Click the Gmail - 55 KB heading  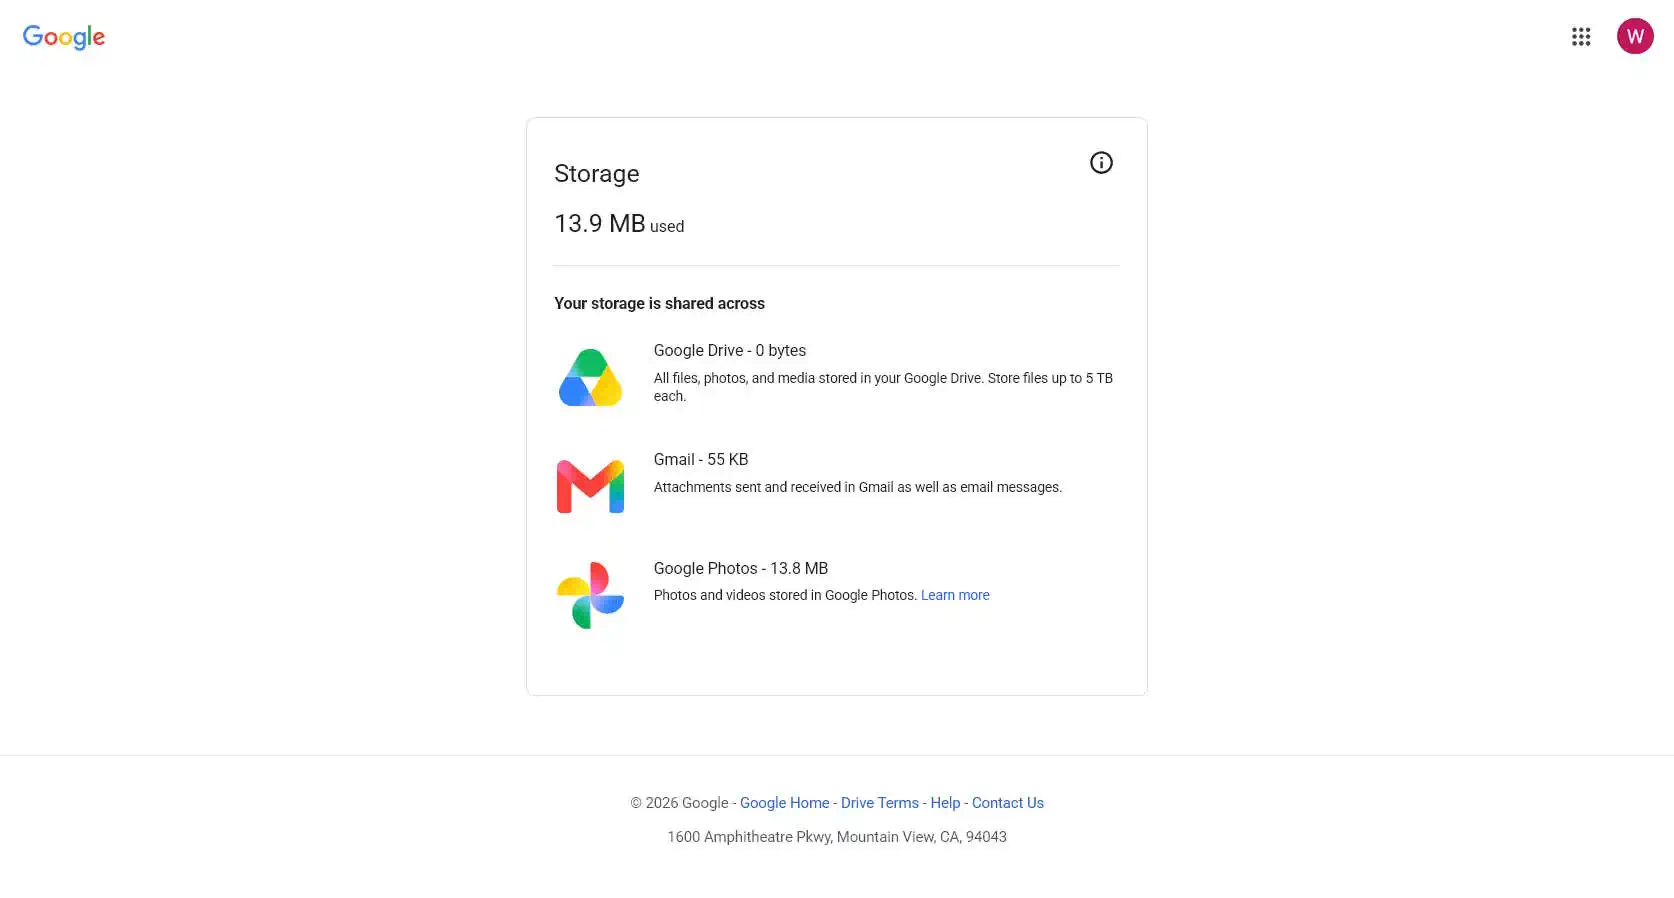(x=701, y=459)
